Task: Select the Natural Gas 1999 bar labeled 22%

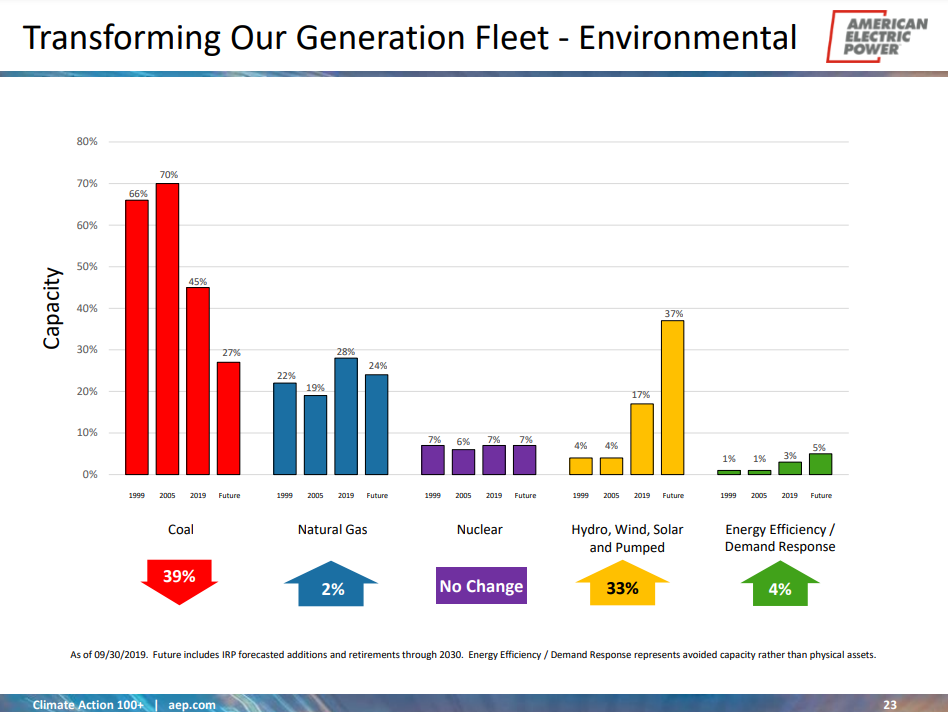Action: (x=285, y=429)
